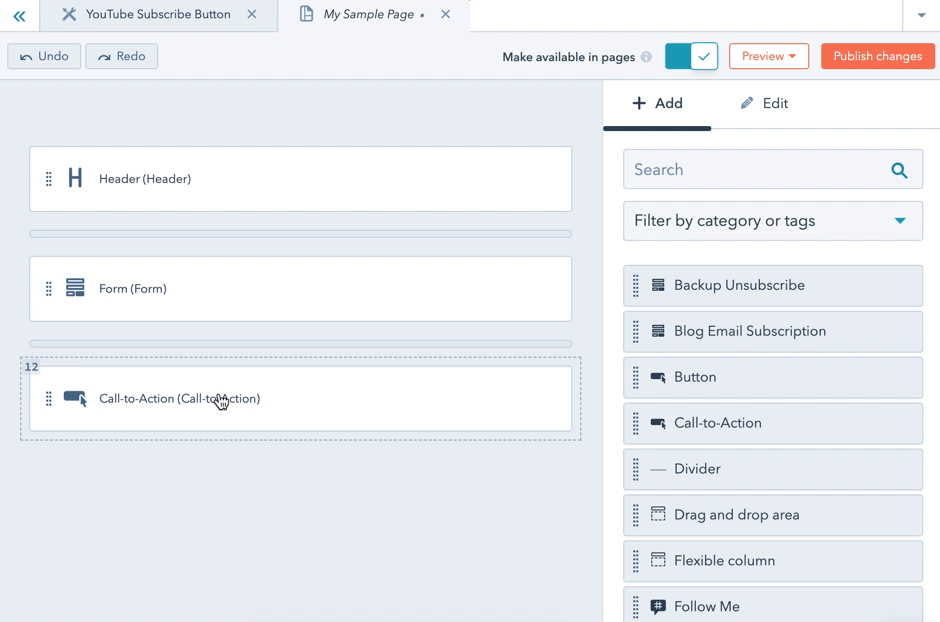Toggle Make available in pages switch
Viewport: 940px width, 622px height.
(x=691, y=56)
